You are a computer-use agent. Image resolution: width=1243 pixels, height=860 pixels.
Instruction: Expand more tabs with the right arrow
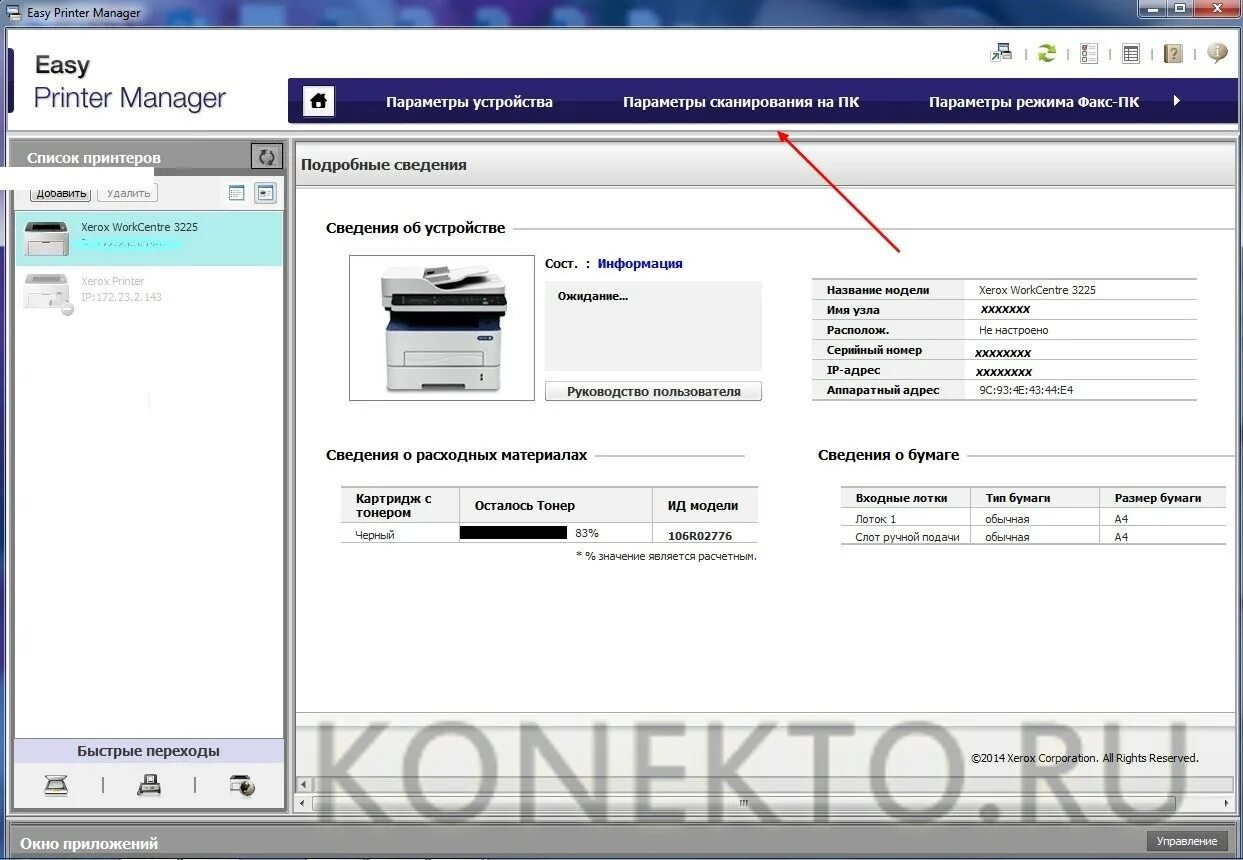pos(1177,101)
